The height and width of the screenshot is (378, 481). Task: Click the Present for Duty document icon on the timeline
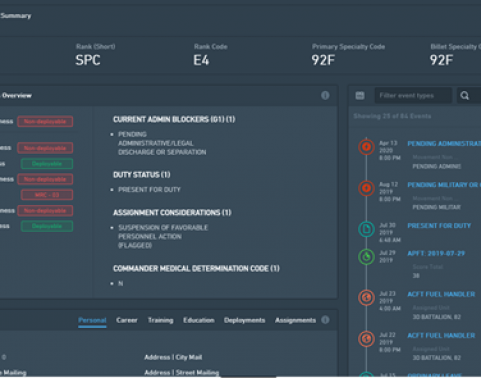(366, 229)
